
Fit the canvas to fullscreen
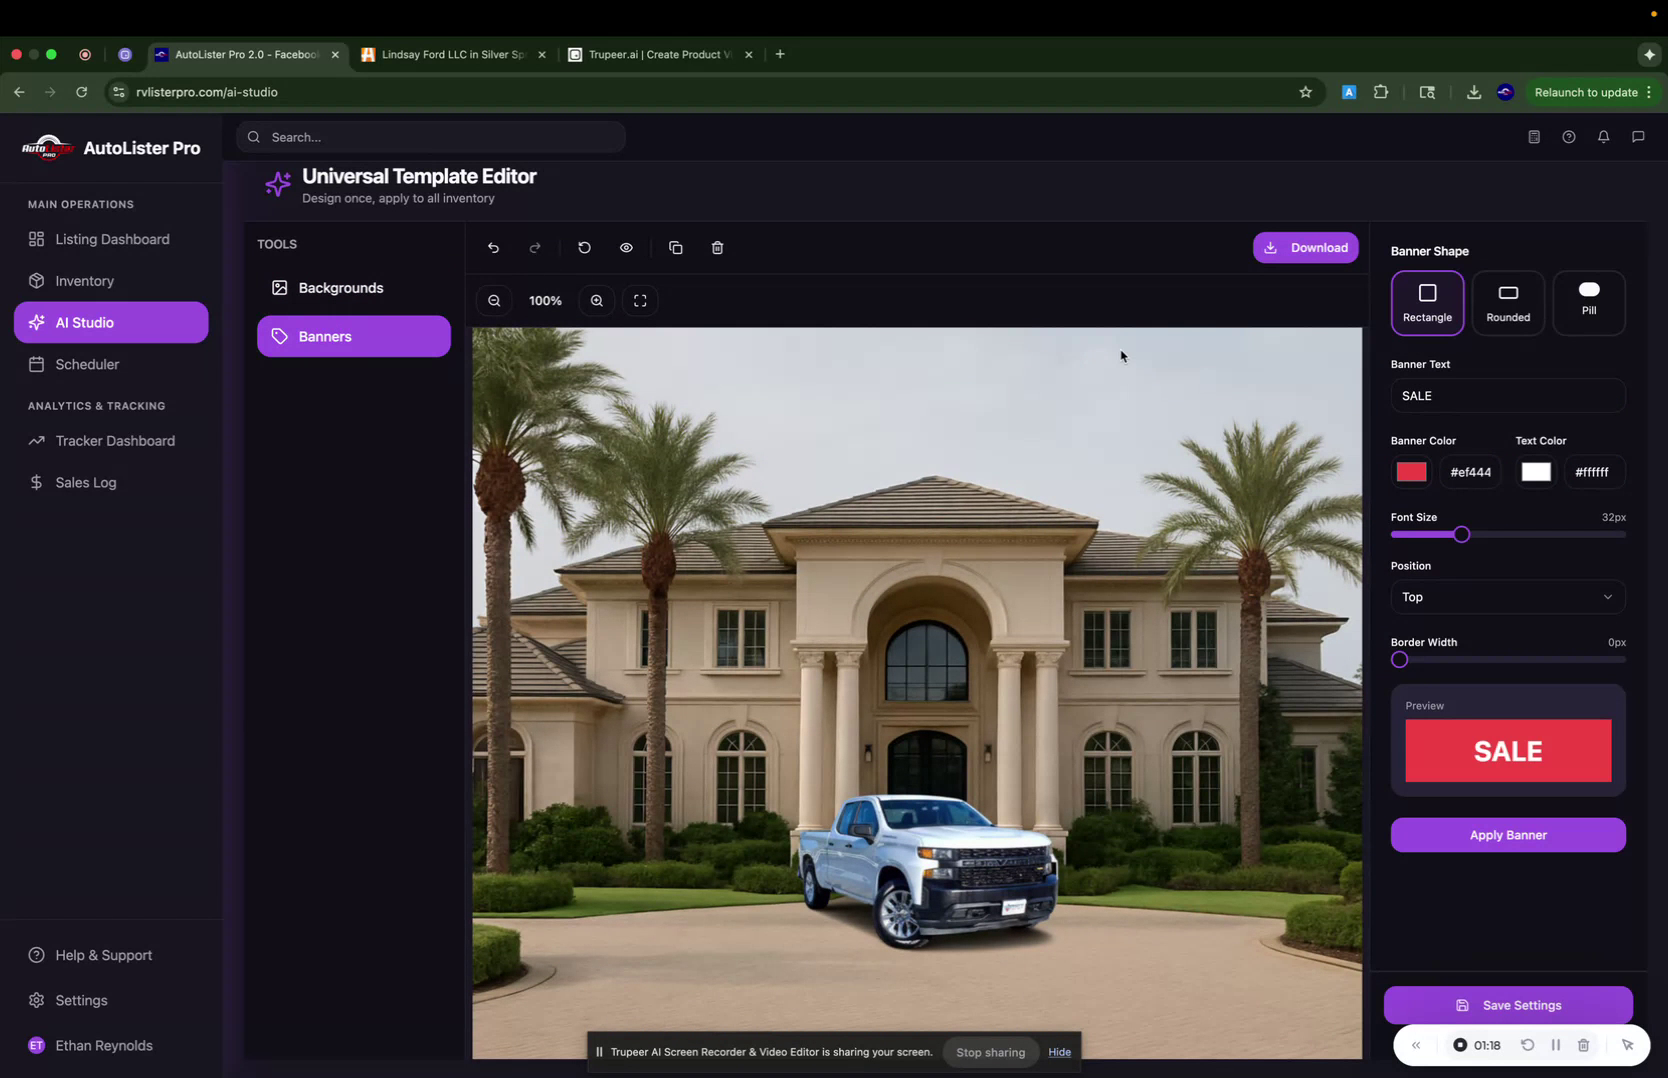(640, 300)
